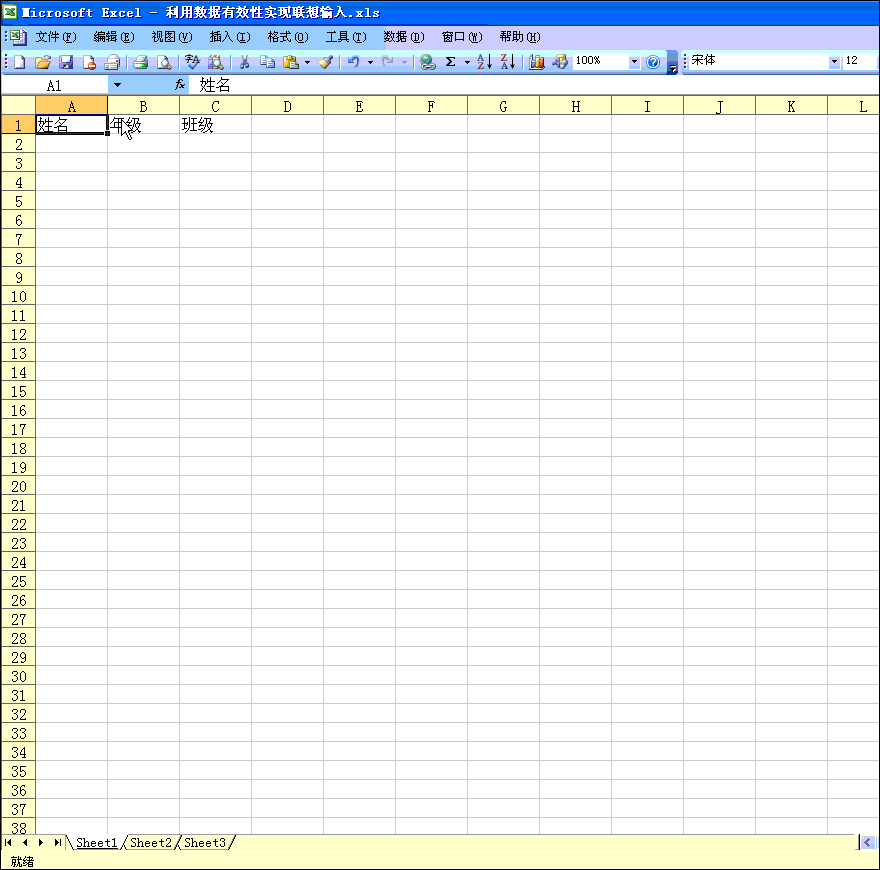Expand the zoom percentage dropdown
880x870 pixels.
coord(634,62)
